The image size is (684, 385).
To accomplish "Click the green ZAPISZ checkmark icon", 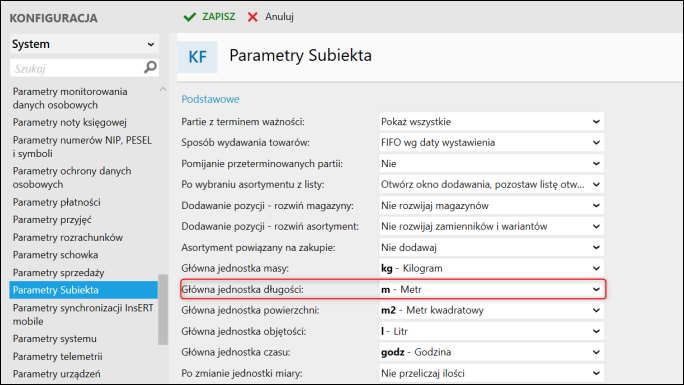I will click(x=190, y=17).
